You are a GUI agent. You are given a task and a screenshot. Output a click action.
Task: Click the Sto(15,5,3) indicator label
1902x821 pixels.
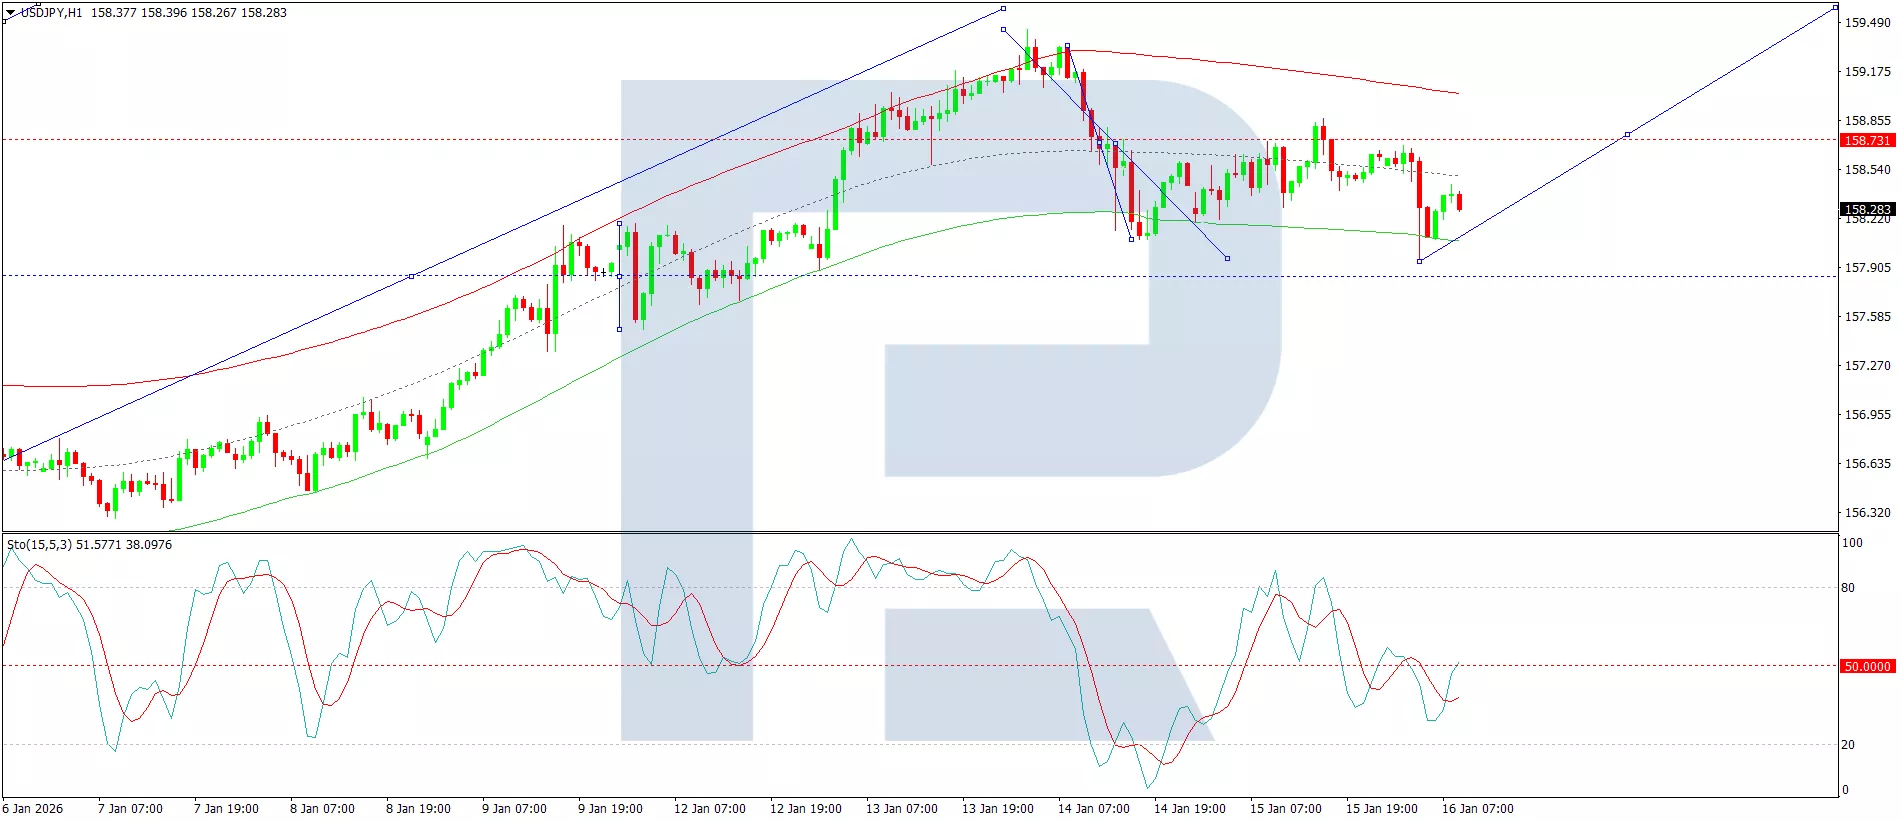click(39, 545)
